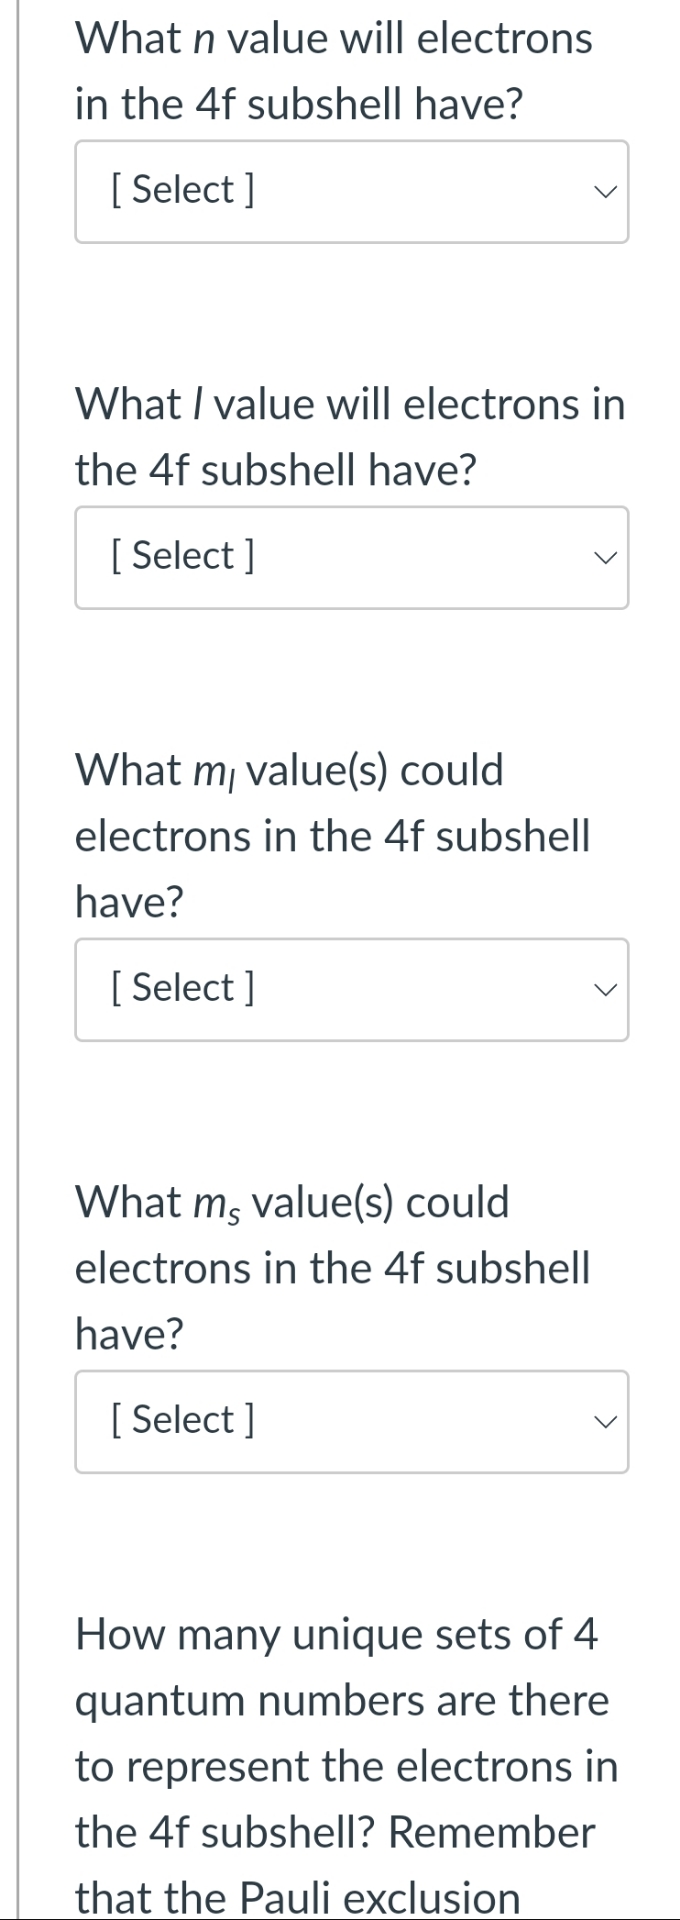680x1920 pixels.
Task: Click the ml value(s) question text
Action: (330, 835)
